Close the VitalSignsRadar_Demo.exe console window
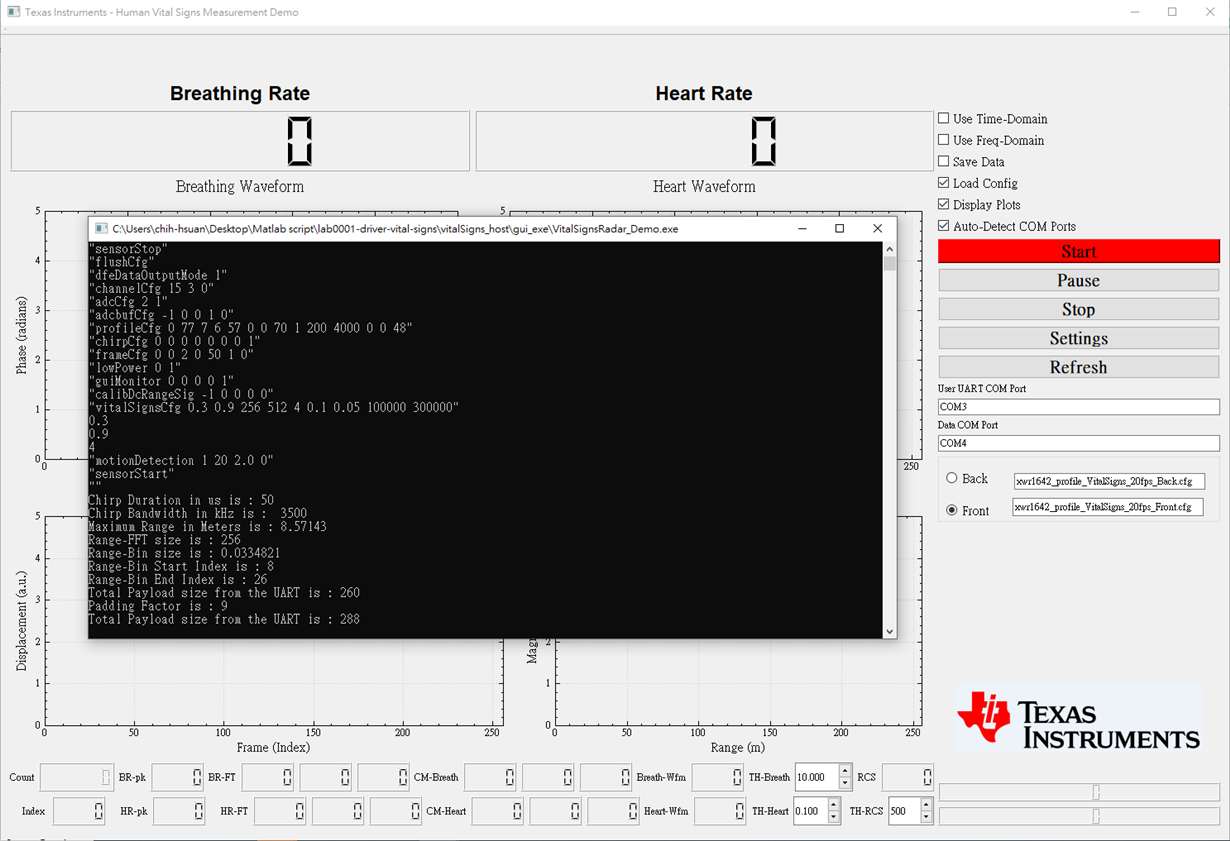 (x=877, y=228)
